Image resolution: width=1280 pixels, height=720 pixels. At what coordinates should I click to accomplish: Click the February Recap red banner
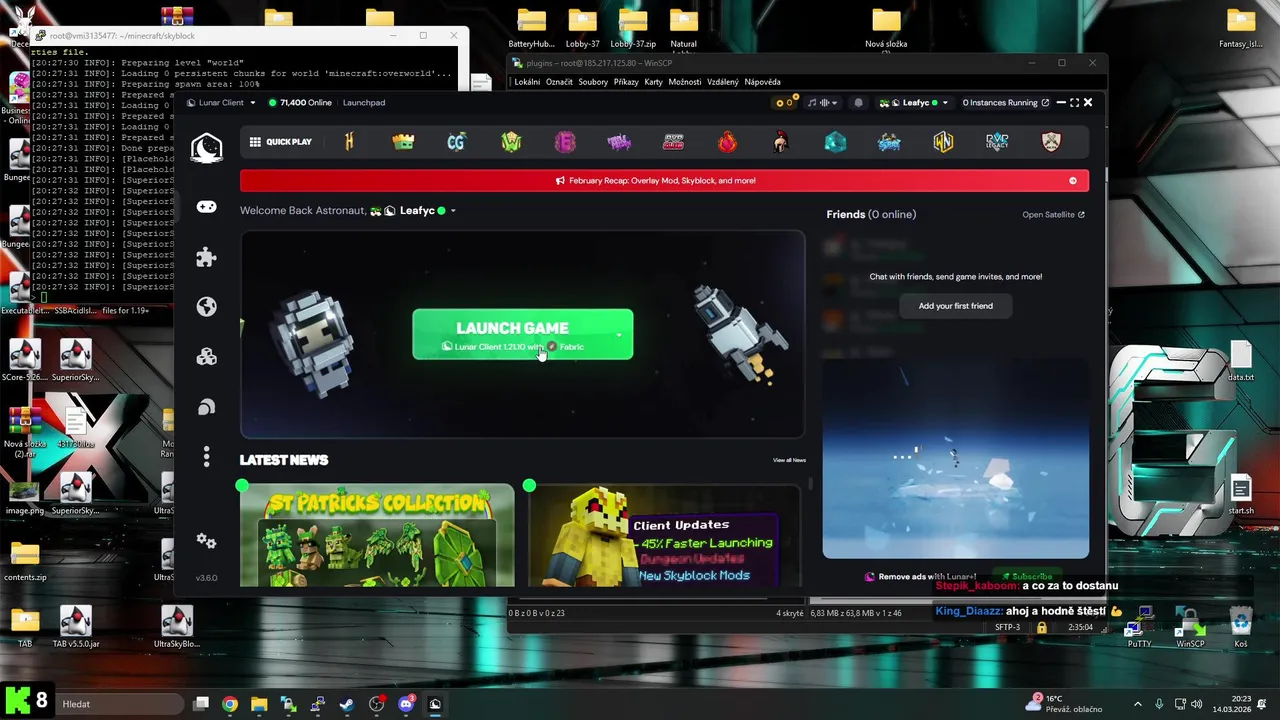(x=664, y=181)
